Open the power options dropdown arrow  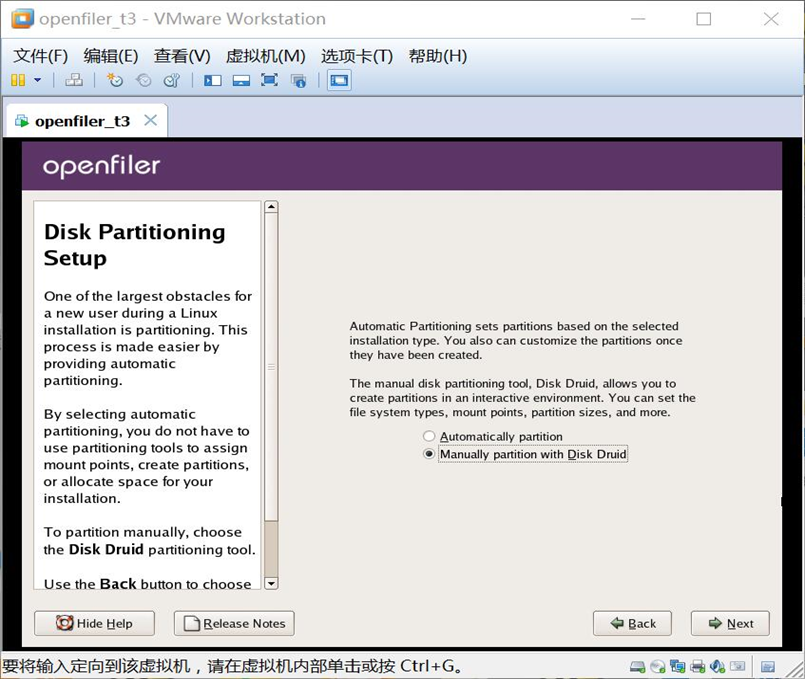(x=37, y=80)
